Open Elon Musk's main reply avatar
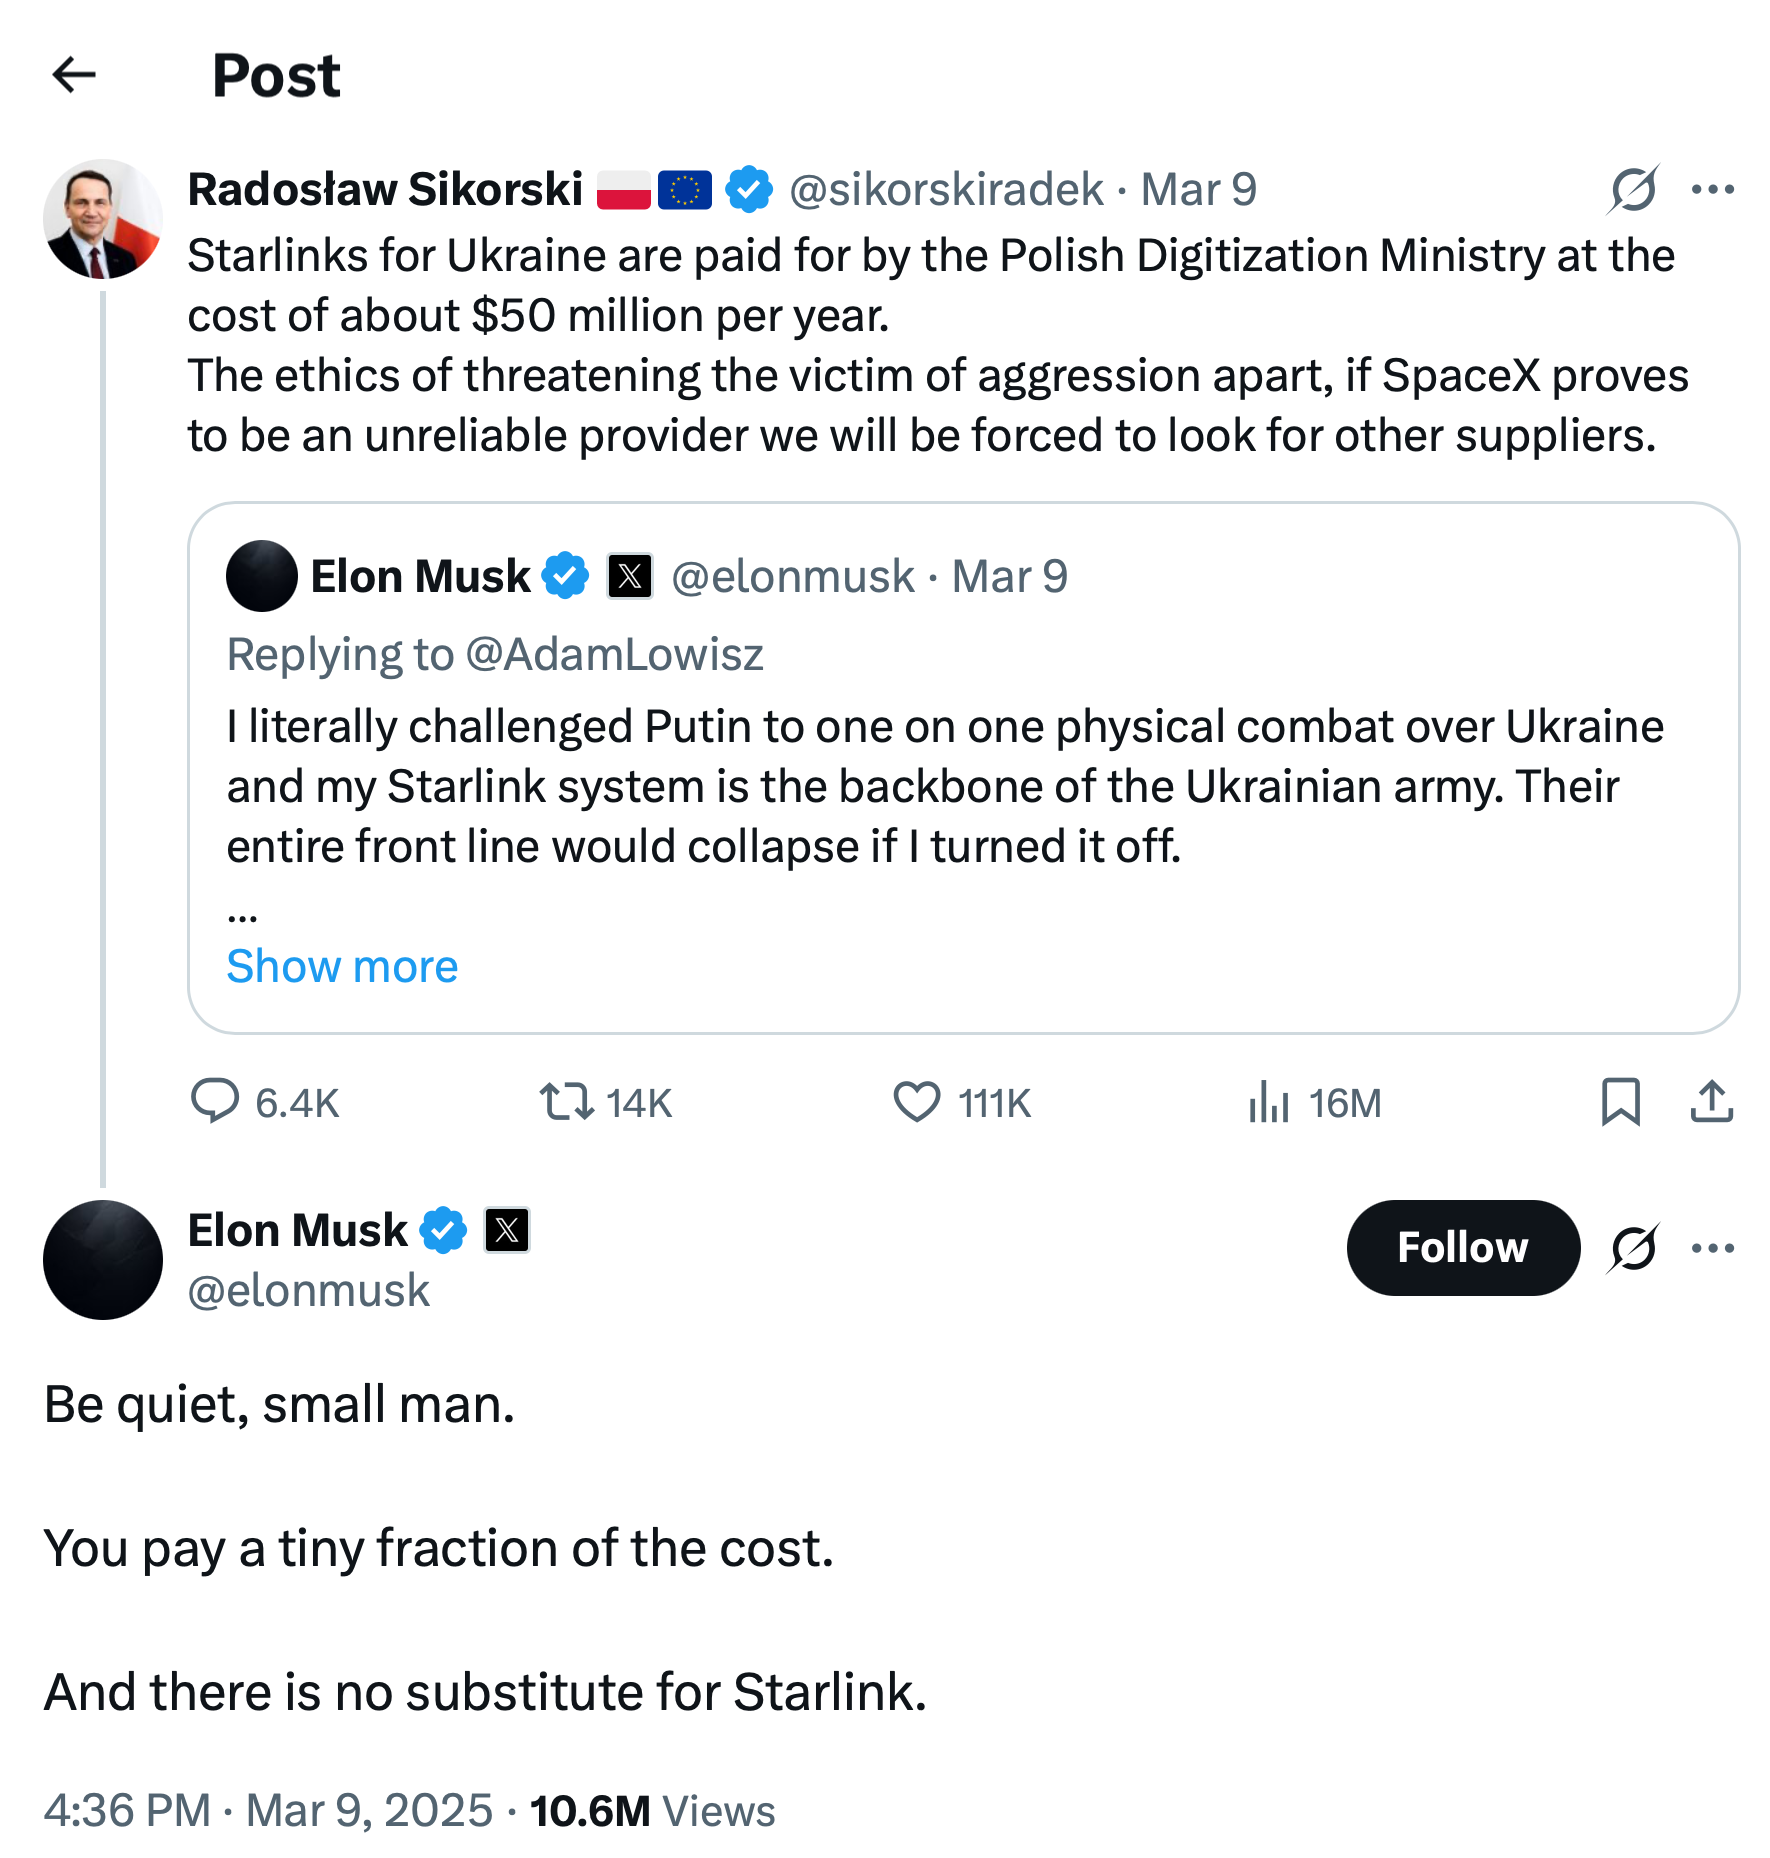Screen dimensions: 1770x1858 pos(103,1260)
